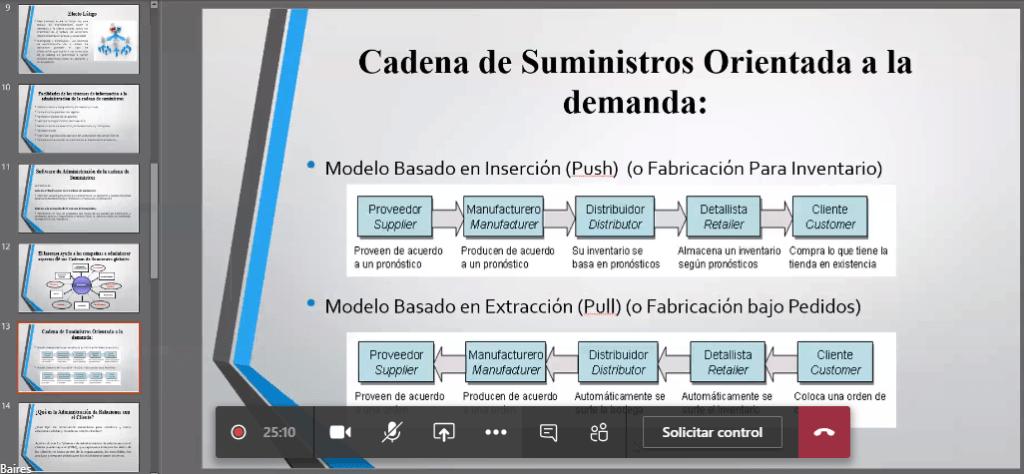Open slide 11 thumbnail about Software

[79, 196]
